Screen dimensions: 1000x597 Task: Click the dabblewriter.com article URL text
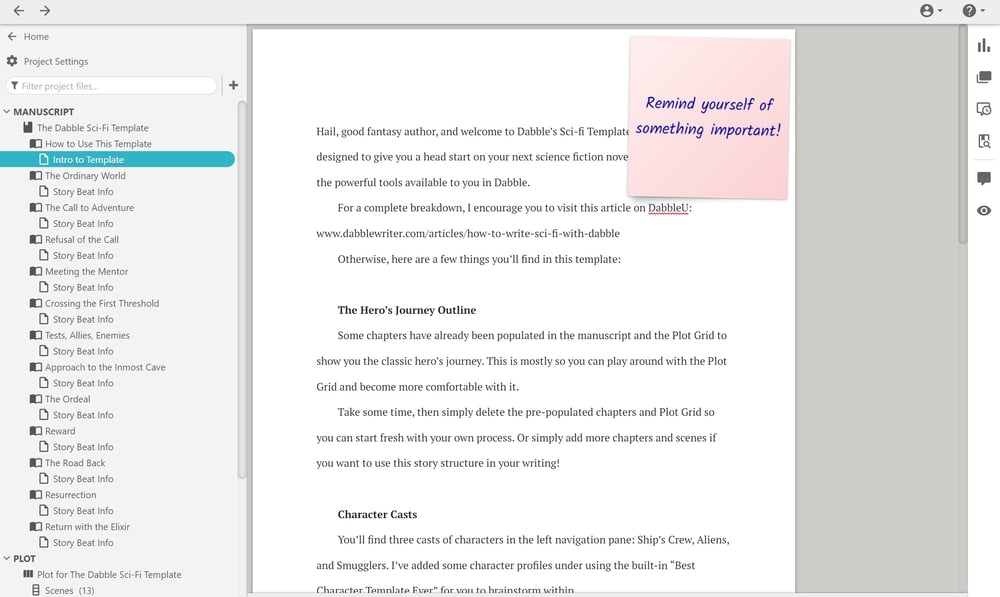pos(468,233)
